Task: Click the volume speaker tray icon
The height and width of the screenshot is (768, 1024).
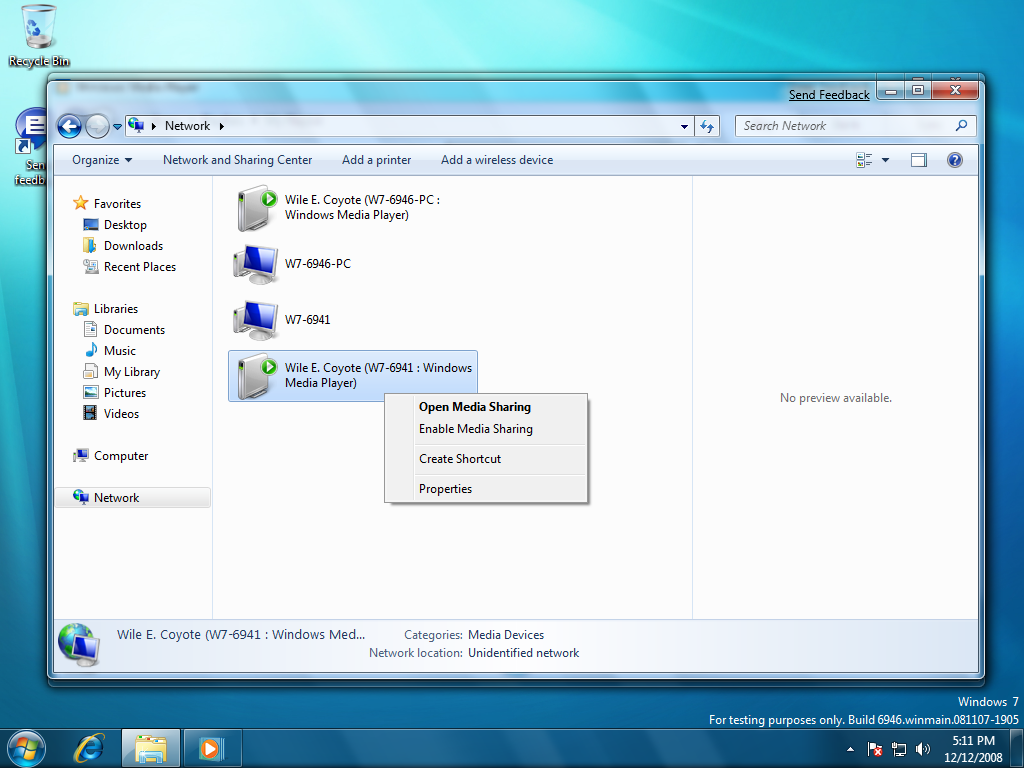Action: 923,749
